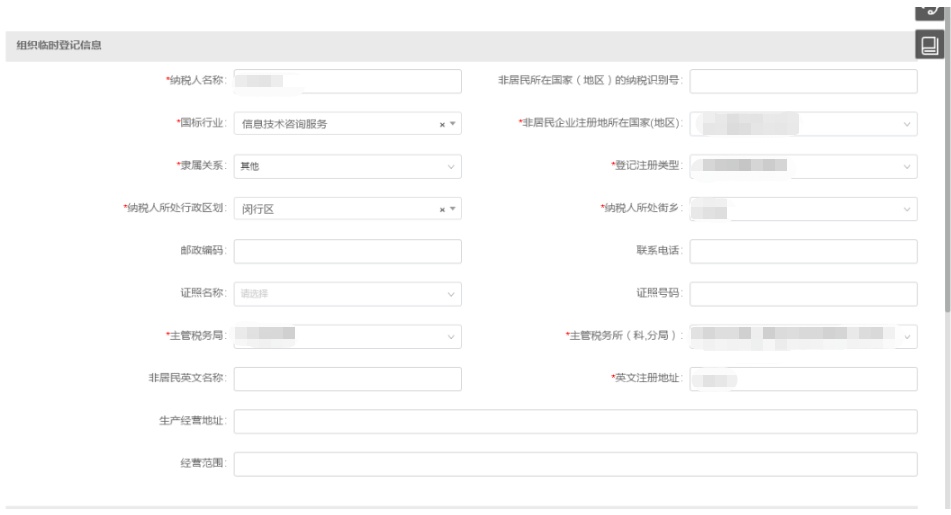Clear the 纳税人所处行政区划 selection with x
Screen dimensions: 951x515
tap(442, 209)
